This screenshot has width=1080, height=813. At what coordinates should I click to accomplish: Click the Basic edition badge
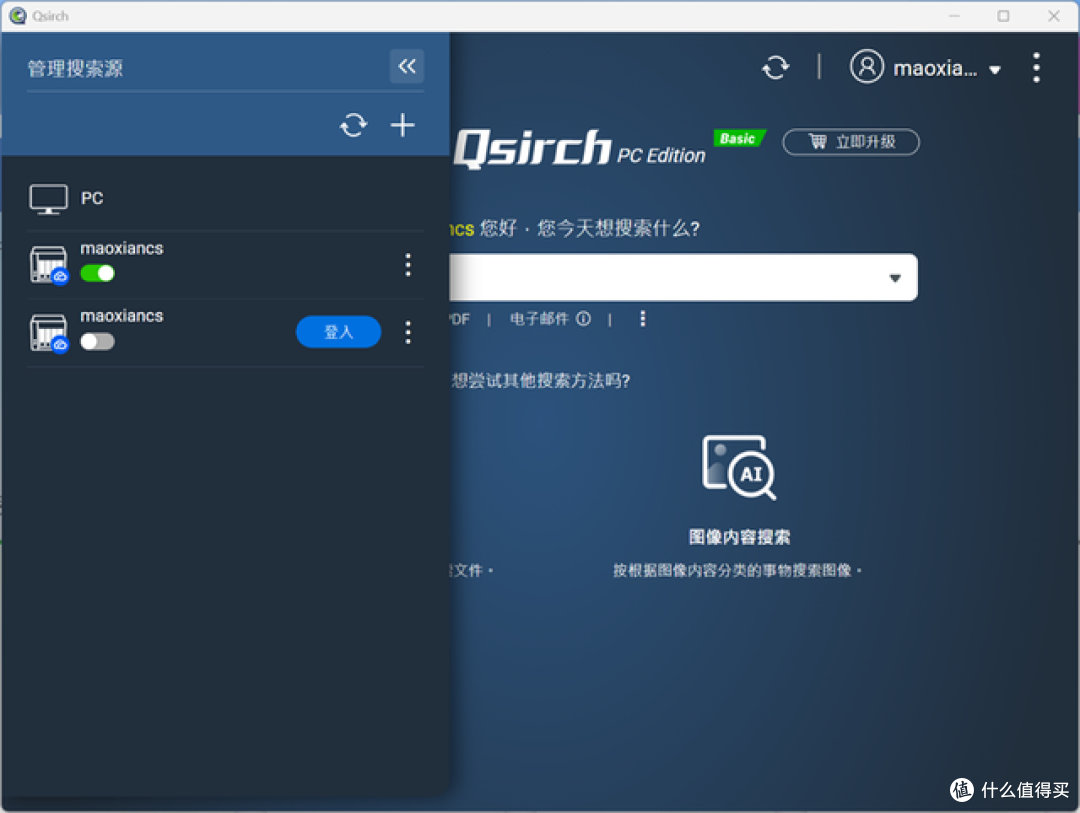[x=738, y=138]
